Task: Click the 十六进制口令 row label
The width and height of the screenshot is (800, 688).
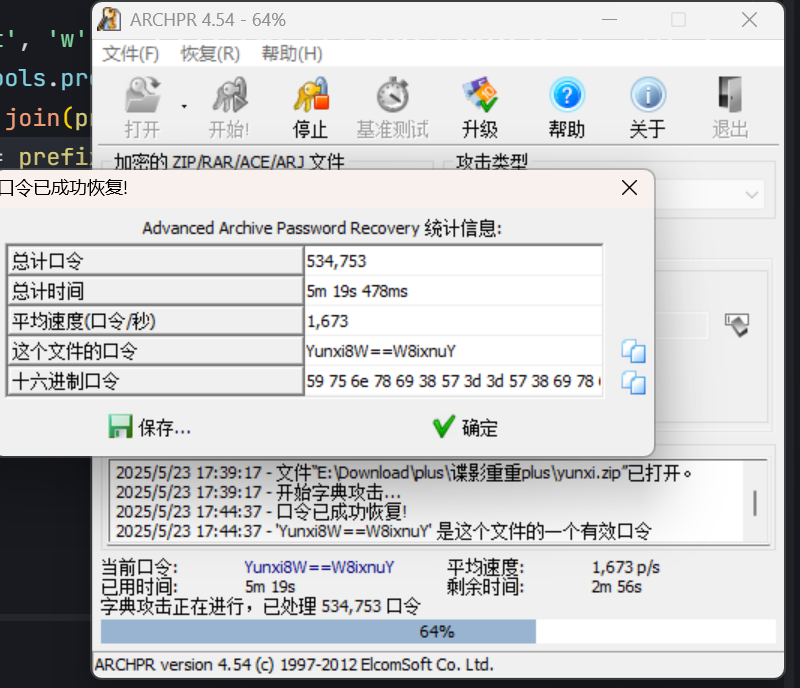Action: tap(156, 381)
